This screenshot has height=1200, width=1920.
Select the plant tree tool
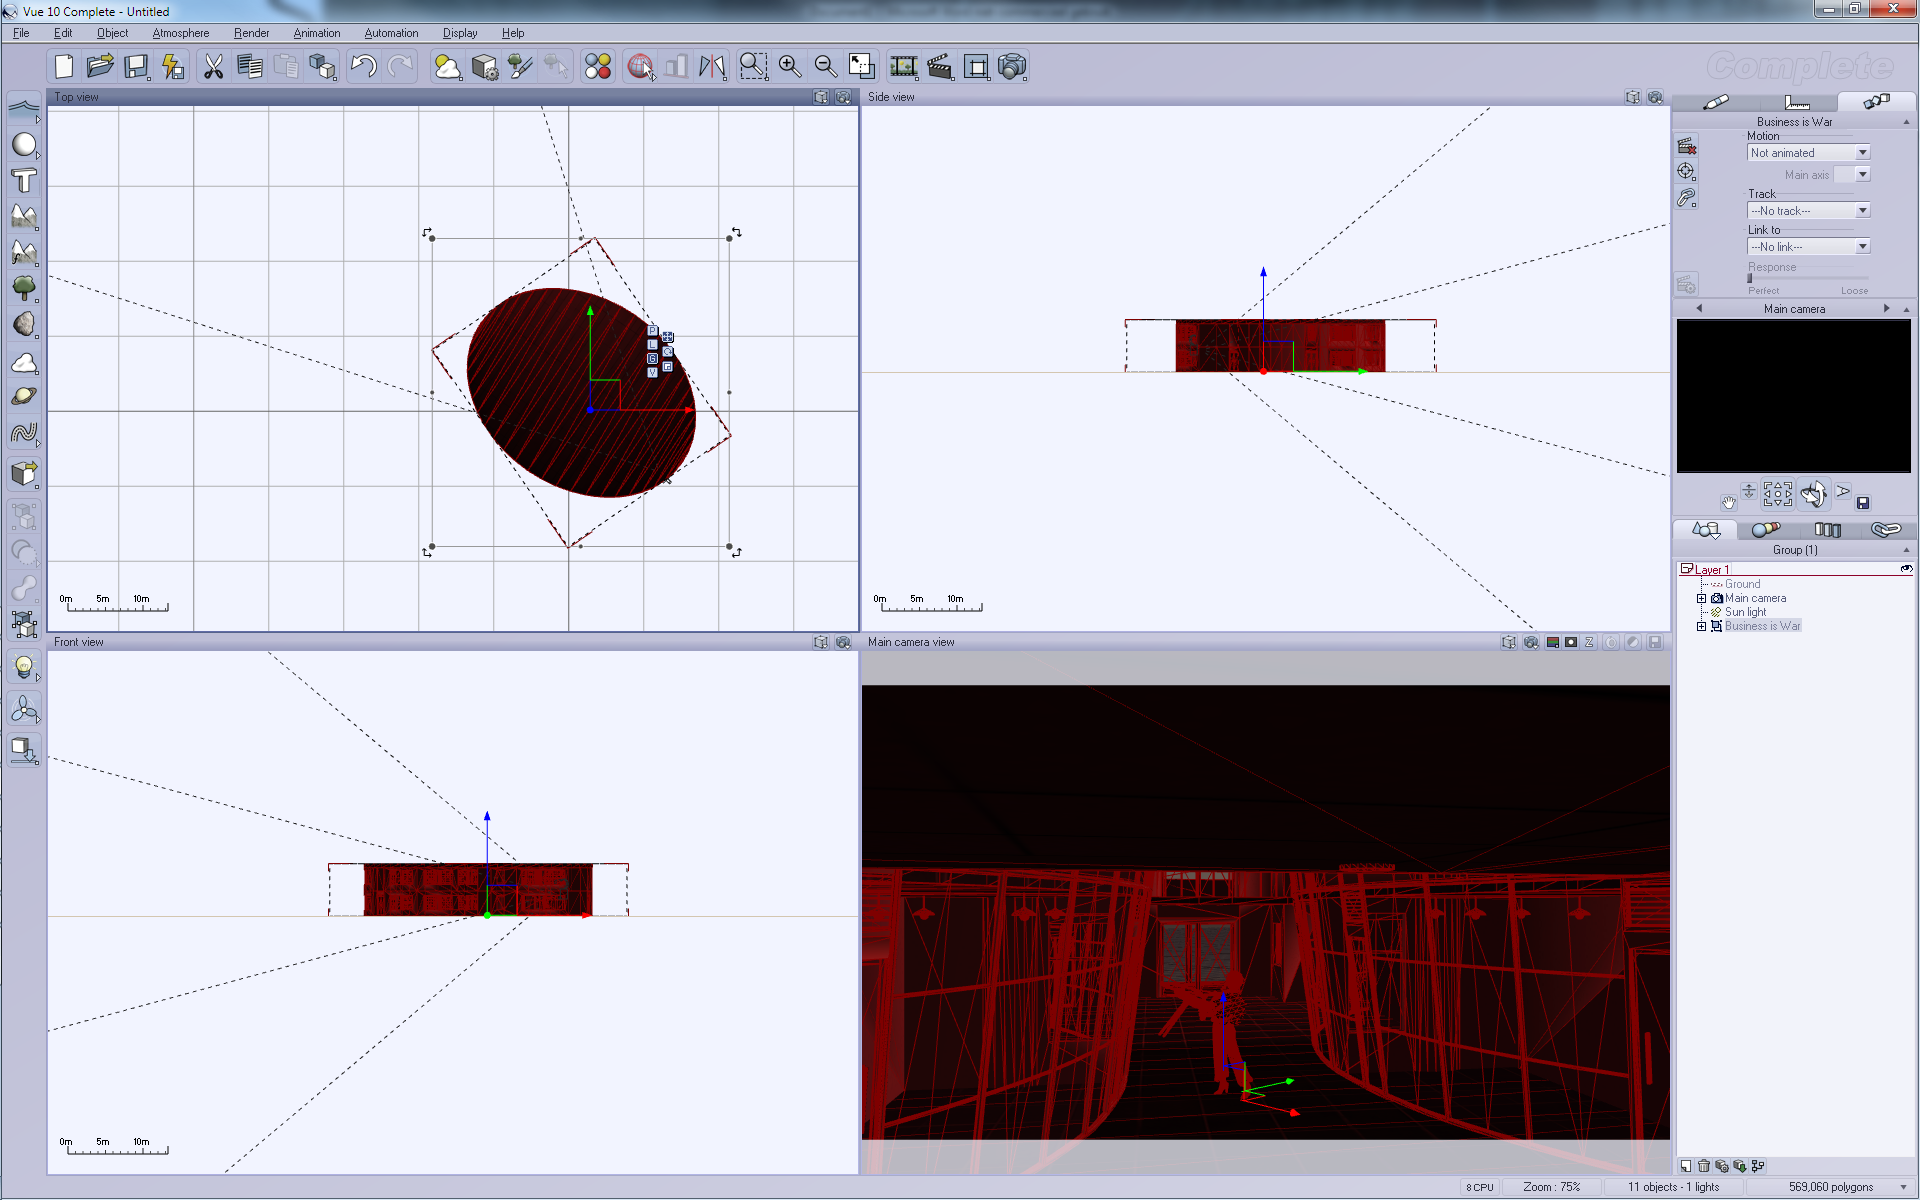(x=24, y=289)
